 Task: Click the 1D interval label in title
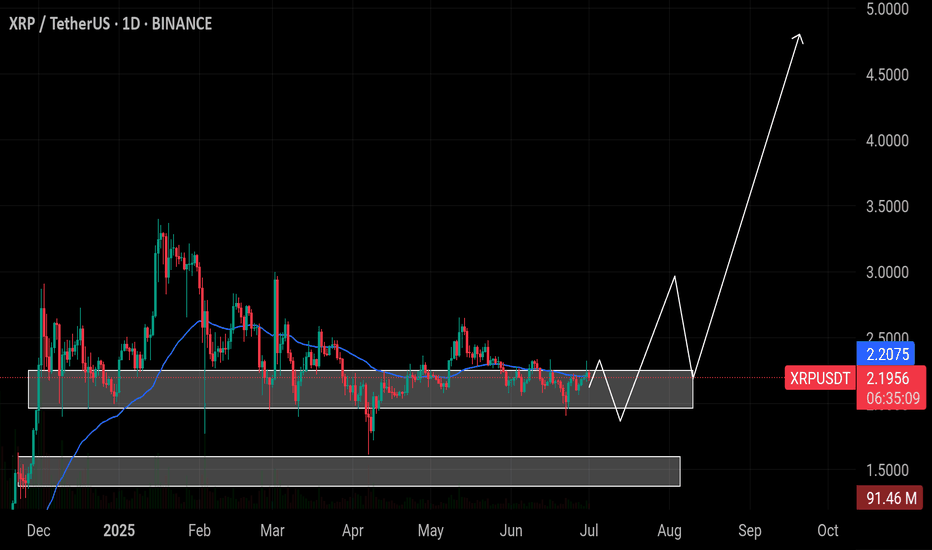click(131, 24)
